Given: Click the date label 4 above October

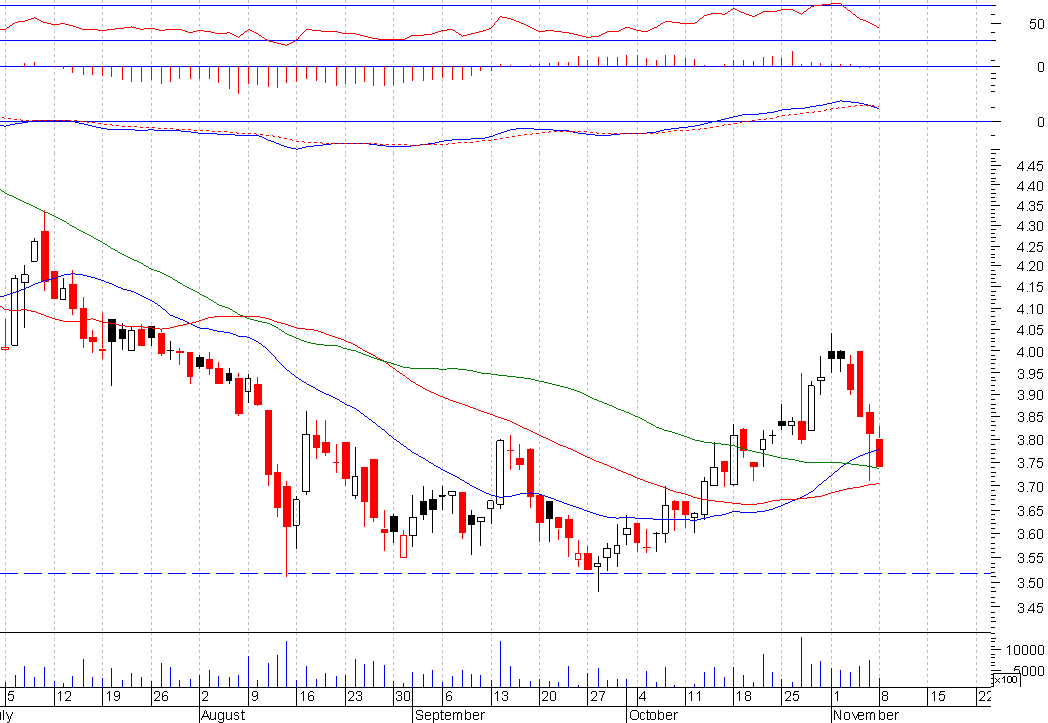Looking at the screenshot, I should pos(642,696).
